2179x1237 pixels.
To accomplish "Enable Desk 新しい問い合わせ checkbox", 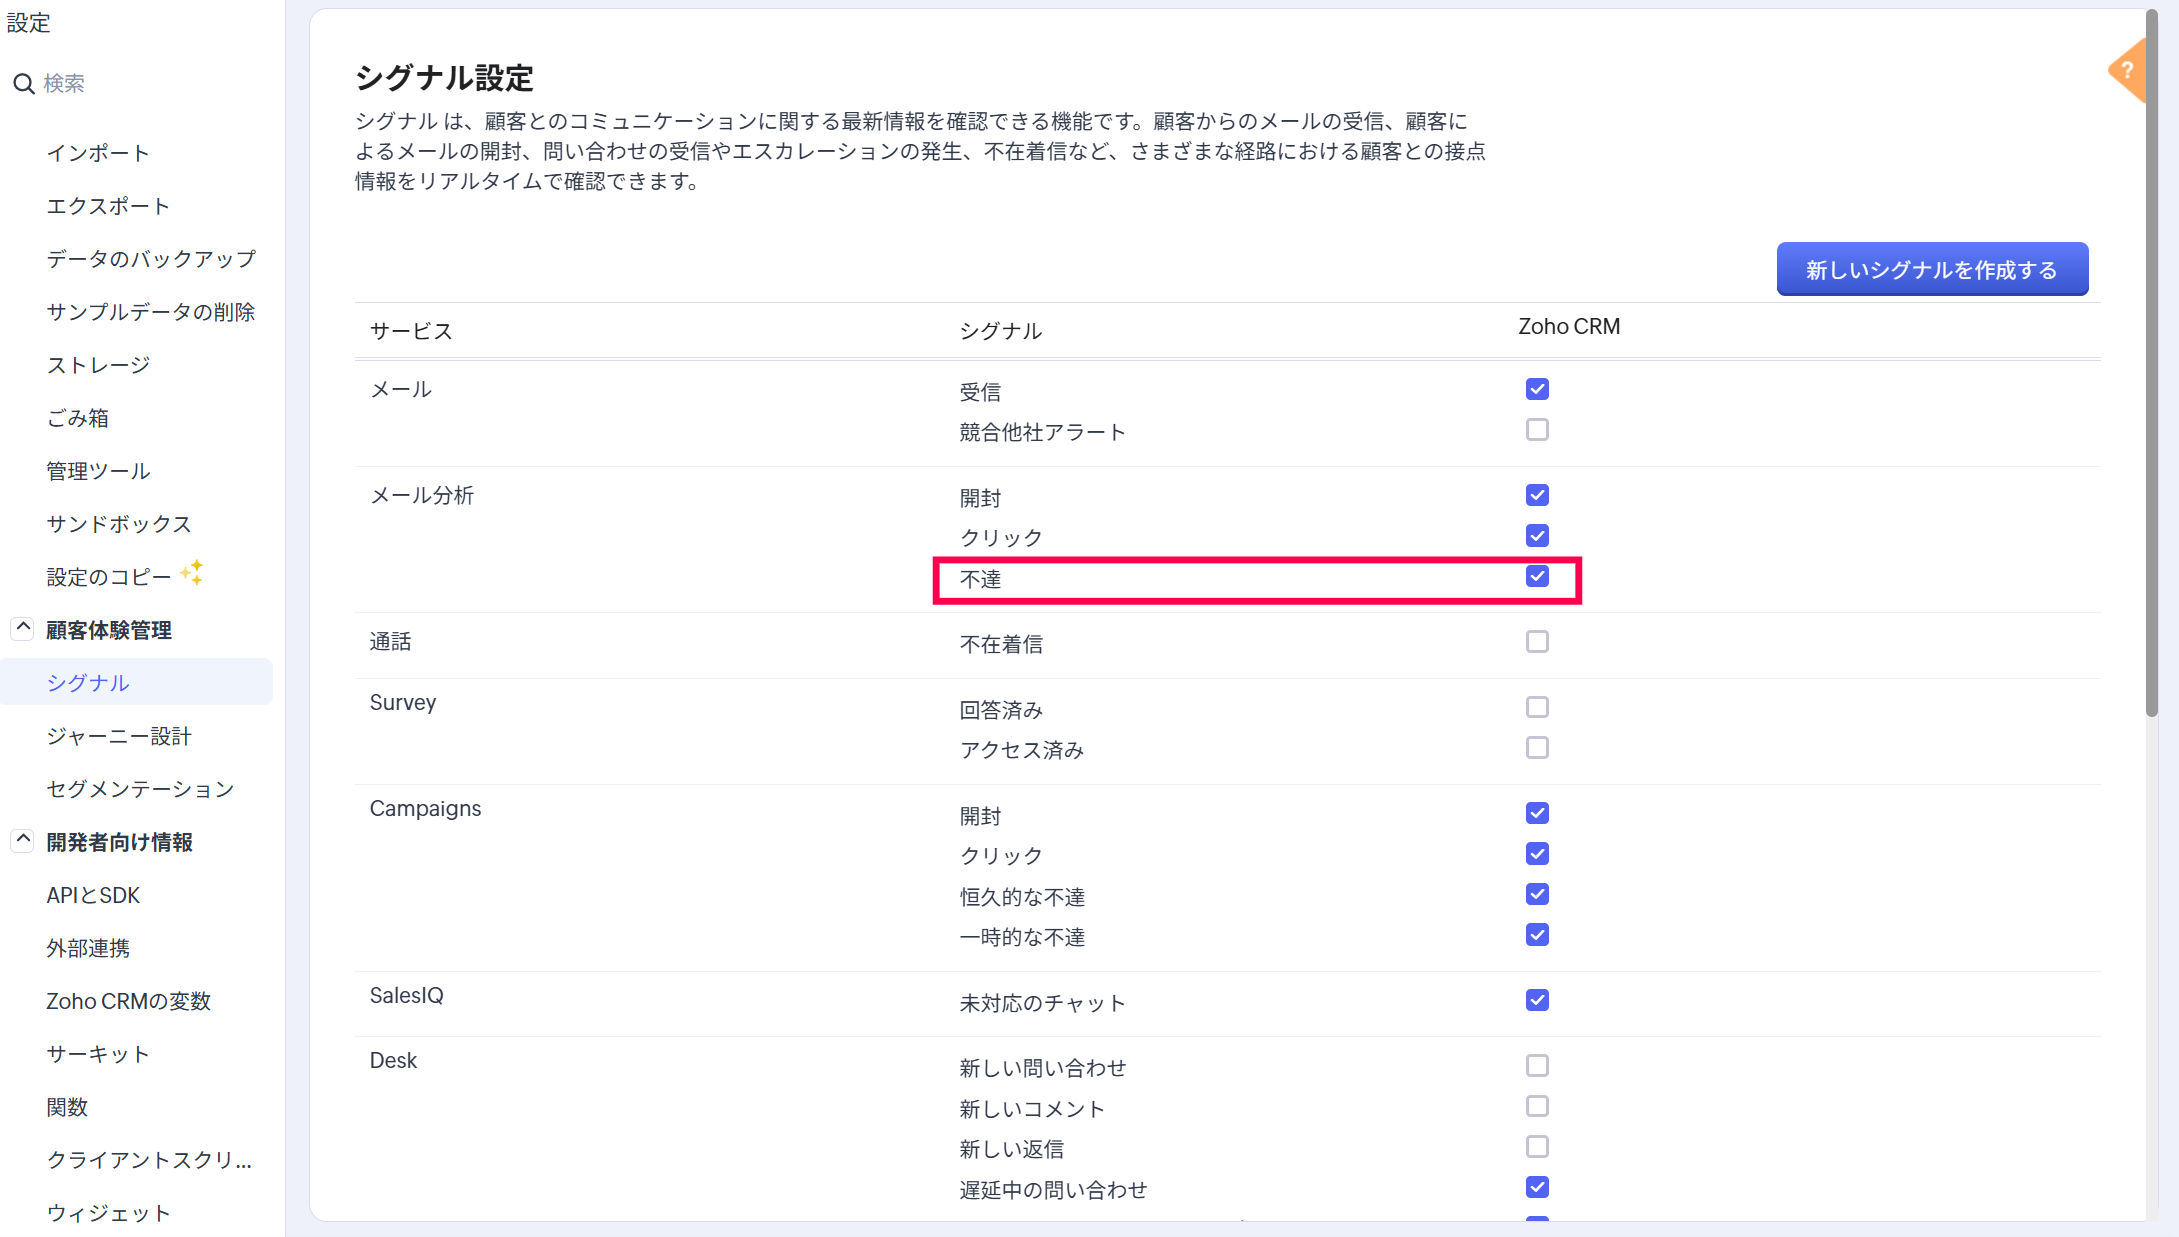I will [1537, 1066].
